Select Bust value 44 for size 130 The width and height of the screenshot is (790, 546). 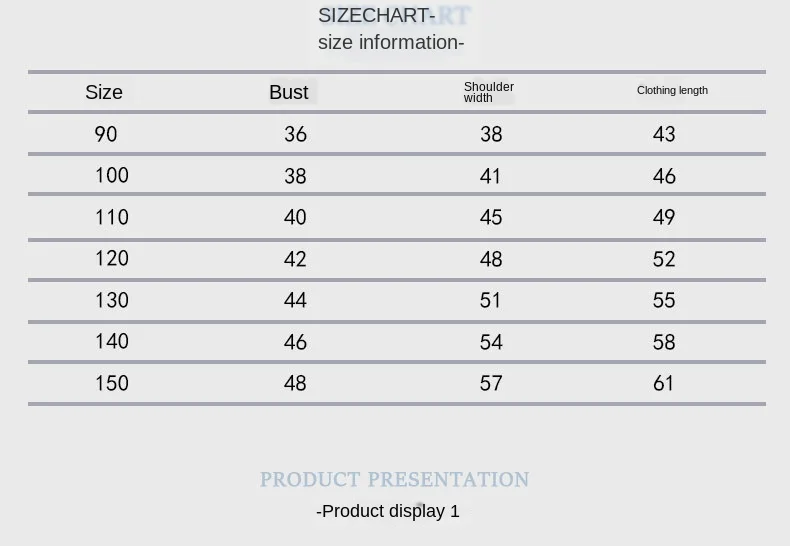click(x=295, y=300)
